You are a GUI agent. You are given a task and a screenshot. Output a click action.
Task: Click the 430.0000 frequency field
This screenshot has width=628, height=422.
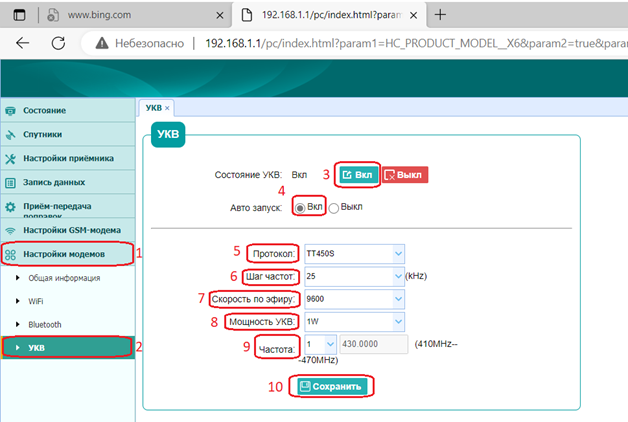374,344
